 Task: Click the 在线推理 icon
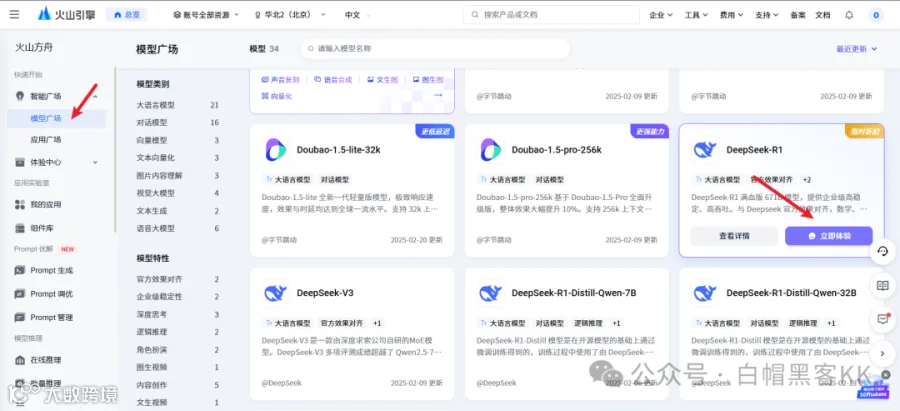tap(20, 360)
